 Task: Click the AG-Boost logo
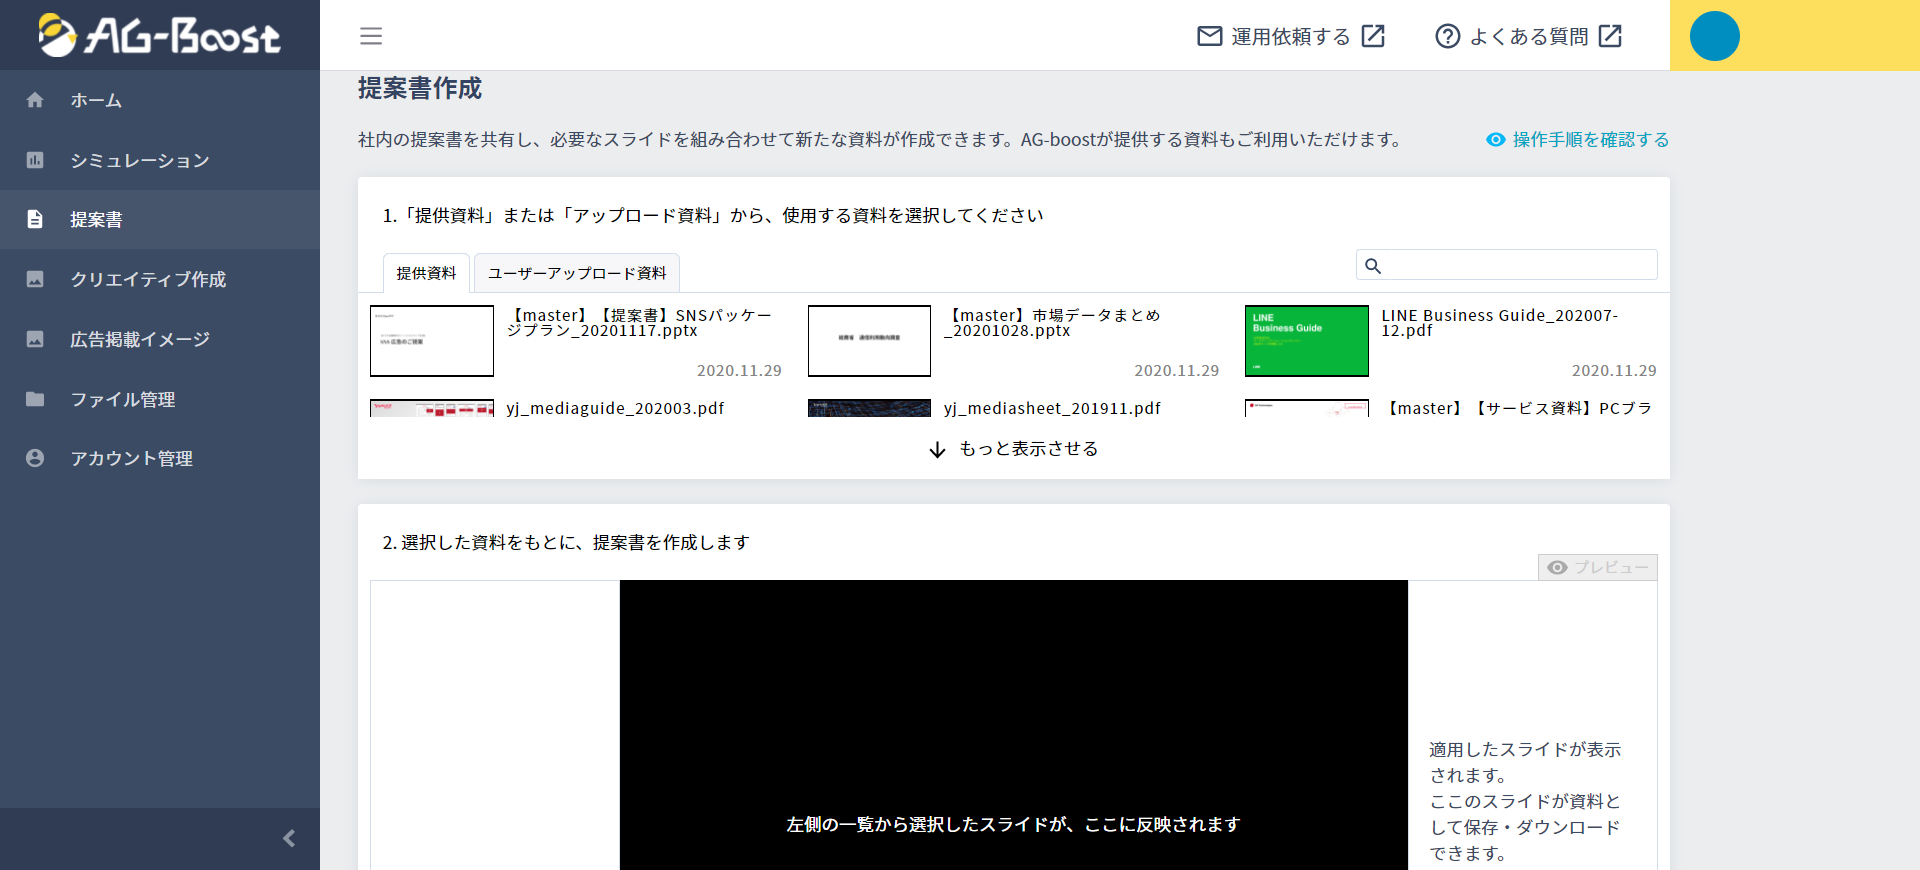tap(160, 35)
